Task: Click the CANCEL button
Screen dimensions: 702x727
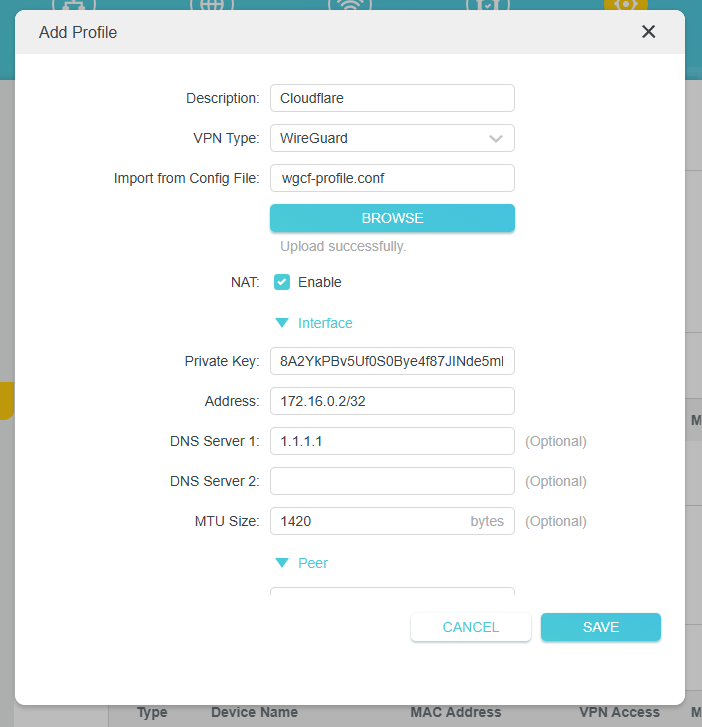Action: tap(471, 627)
